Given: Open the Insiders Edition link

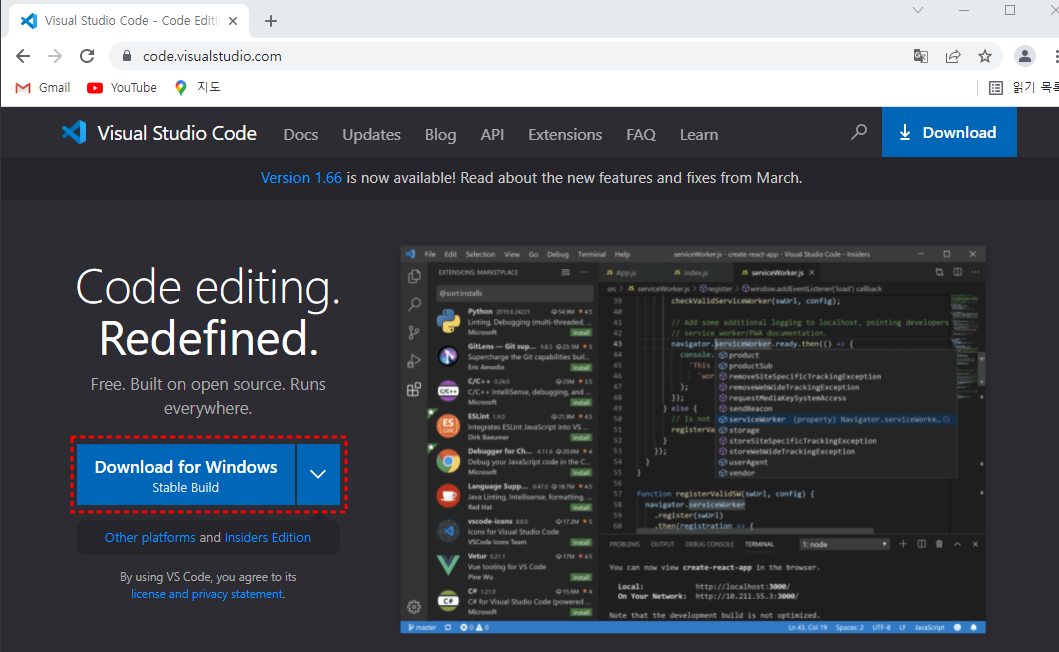Looking at the screenshot, I should 267,537.
